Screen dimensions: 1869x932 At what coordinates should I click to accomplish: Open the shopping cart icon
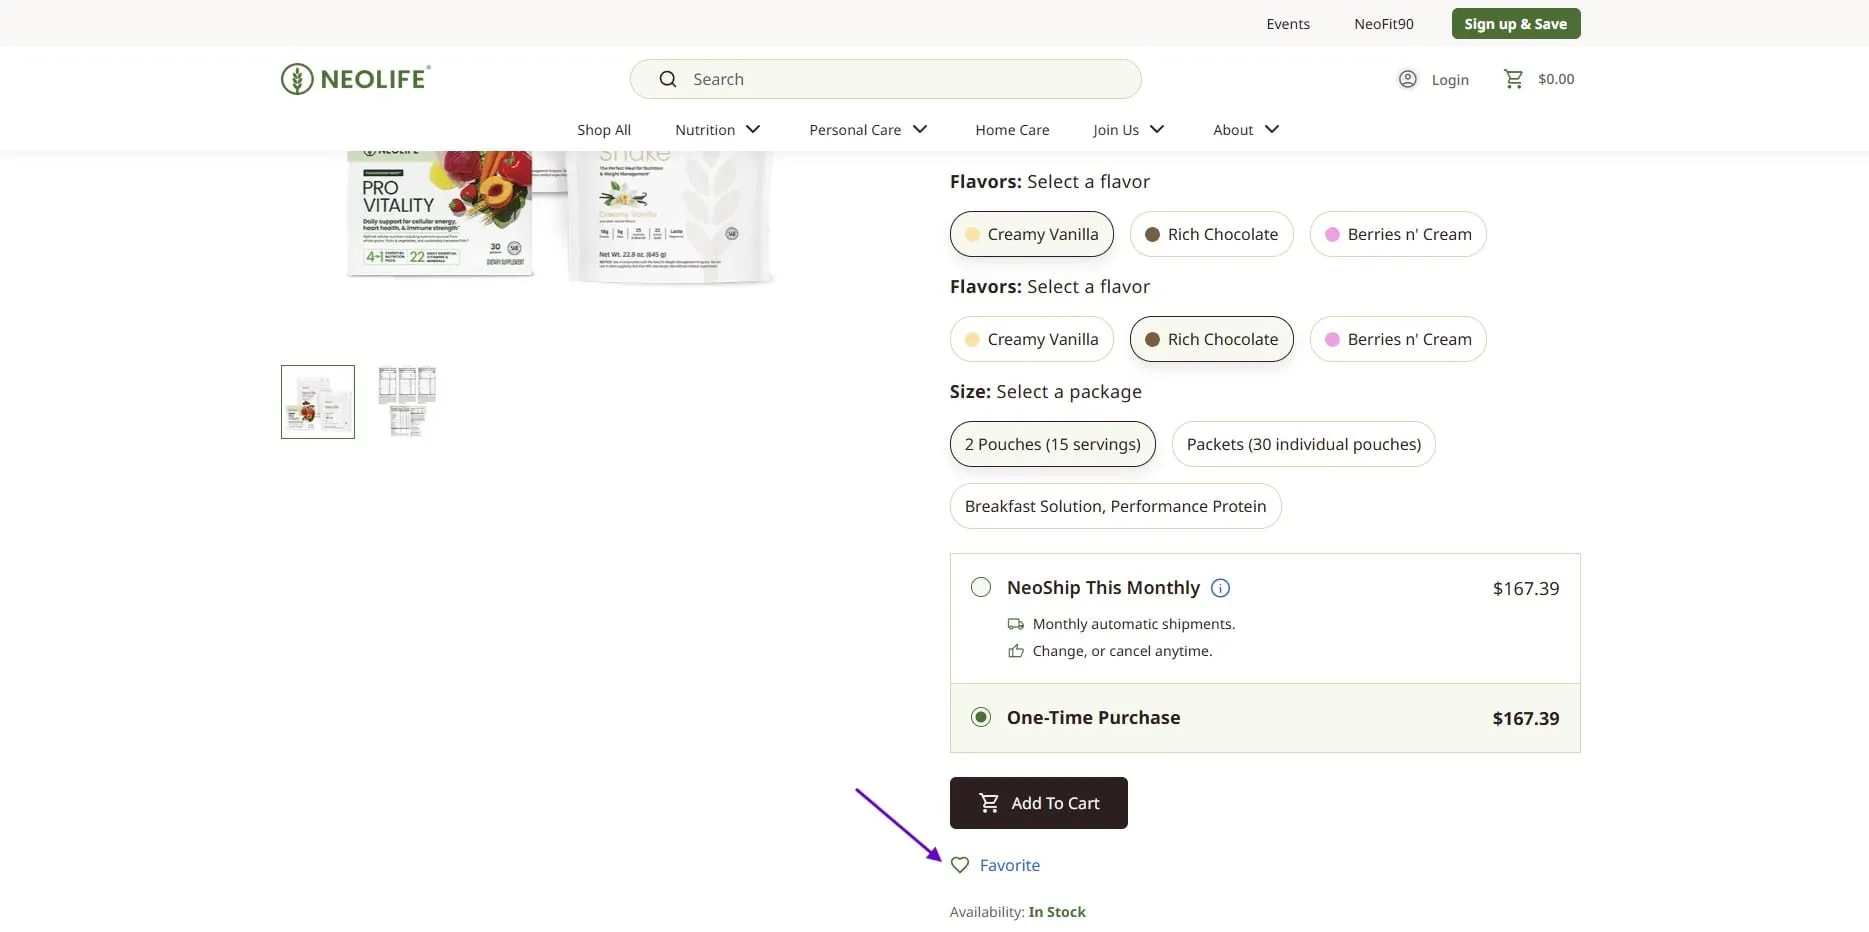click(x=1513, y=79)
